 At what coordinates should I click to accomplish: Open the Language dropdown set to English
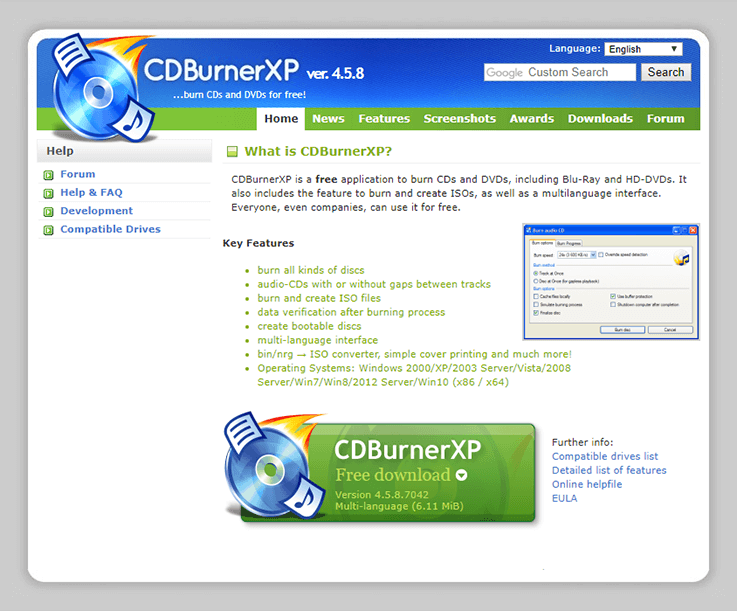tap(643, 49)
